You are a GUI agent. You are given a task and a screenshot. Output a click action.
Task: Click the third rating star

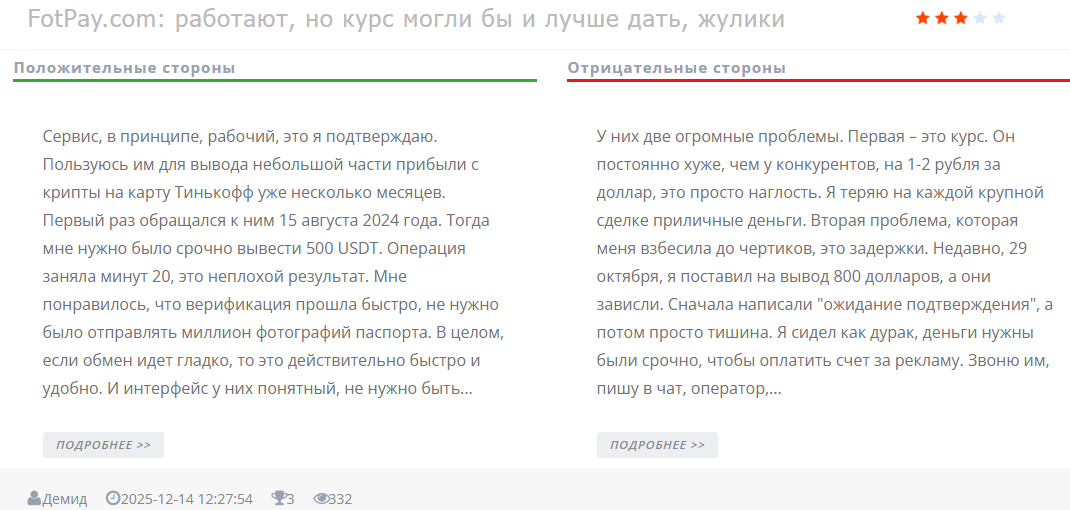coord(961,18)
